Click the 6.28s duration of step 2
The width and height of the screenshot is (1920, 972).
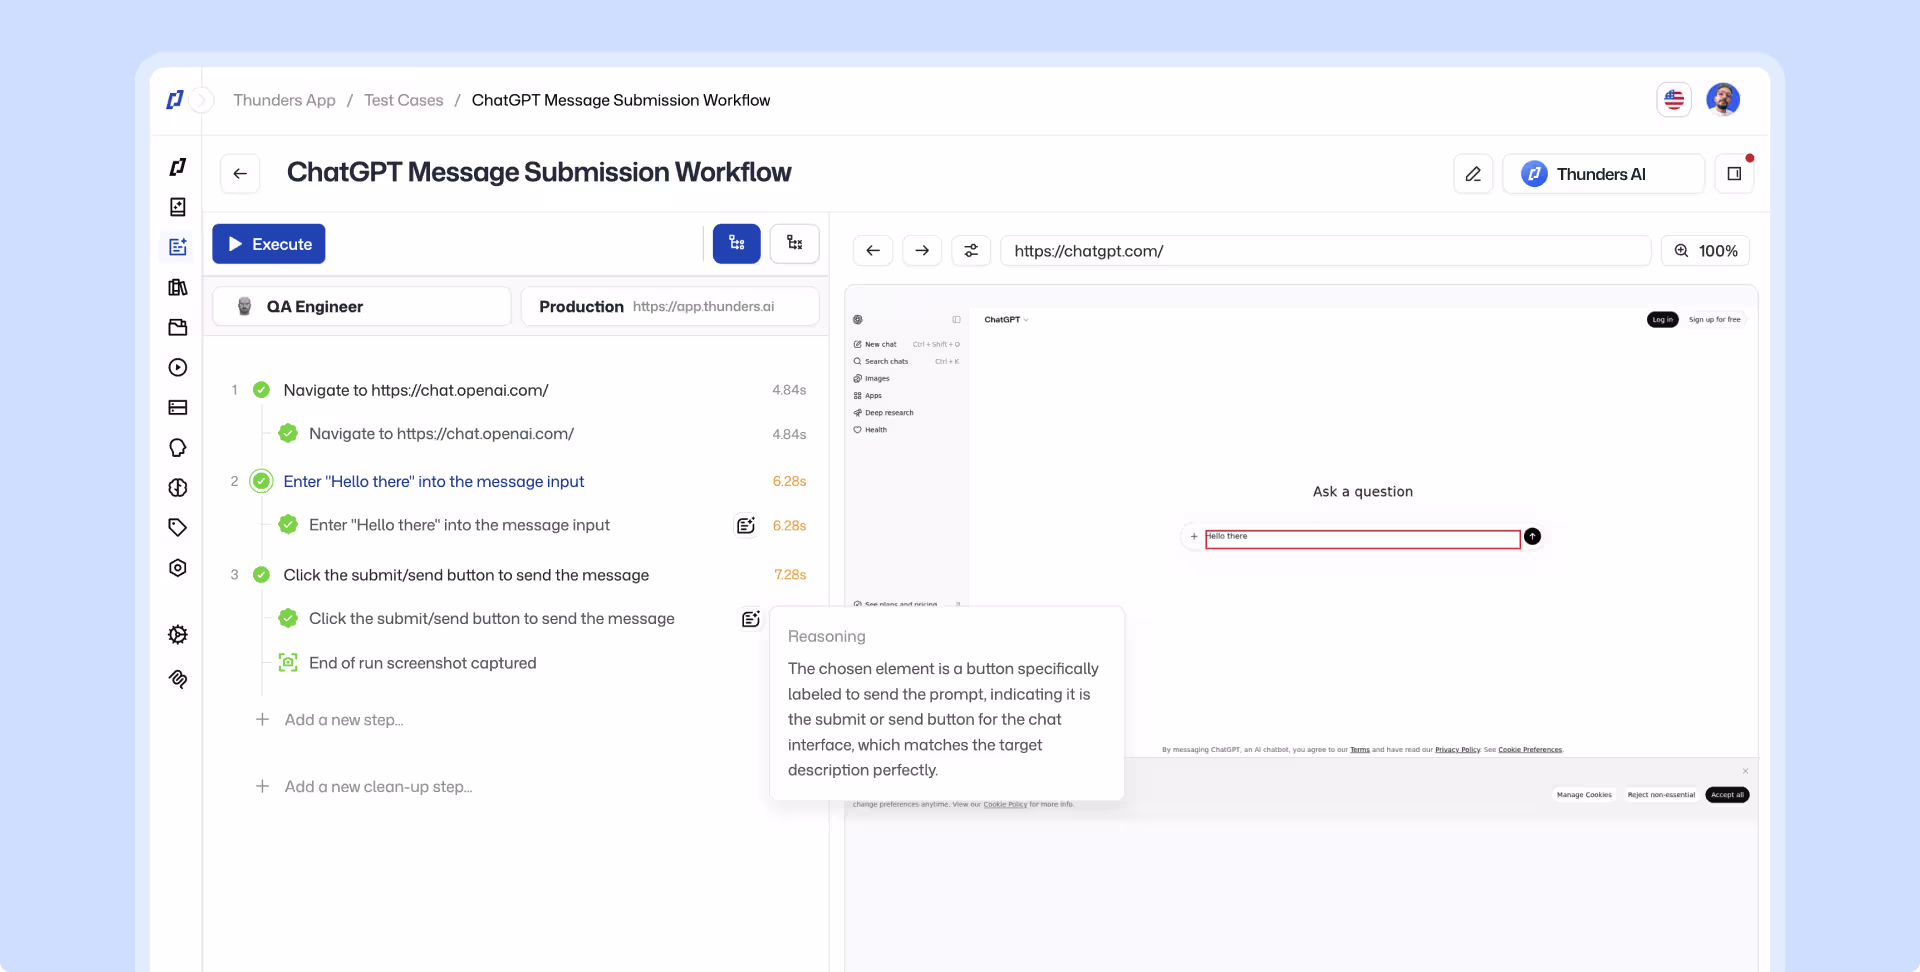tap(789, 481)
